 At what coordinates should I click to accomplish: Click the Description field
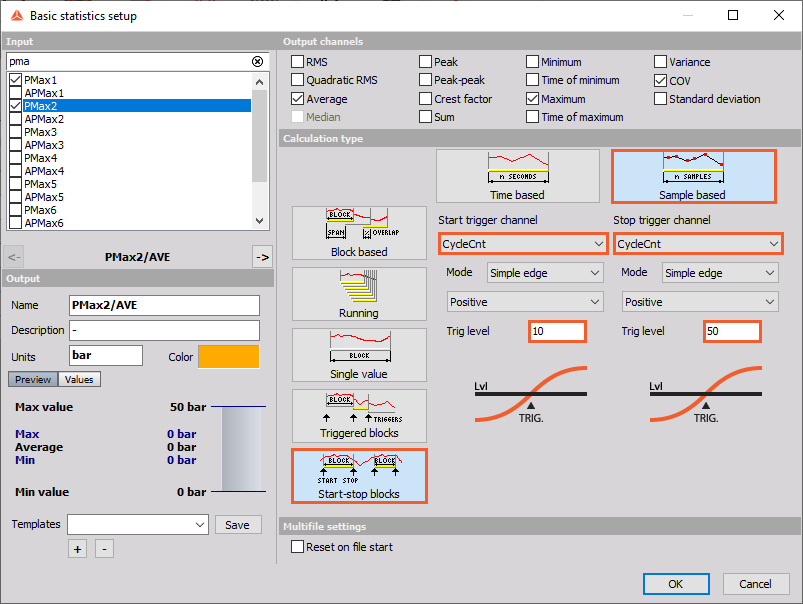click(x=164, y=330)
